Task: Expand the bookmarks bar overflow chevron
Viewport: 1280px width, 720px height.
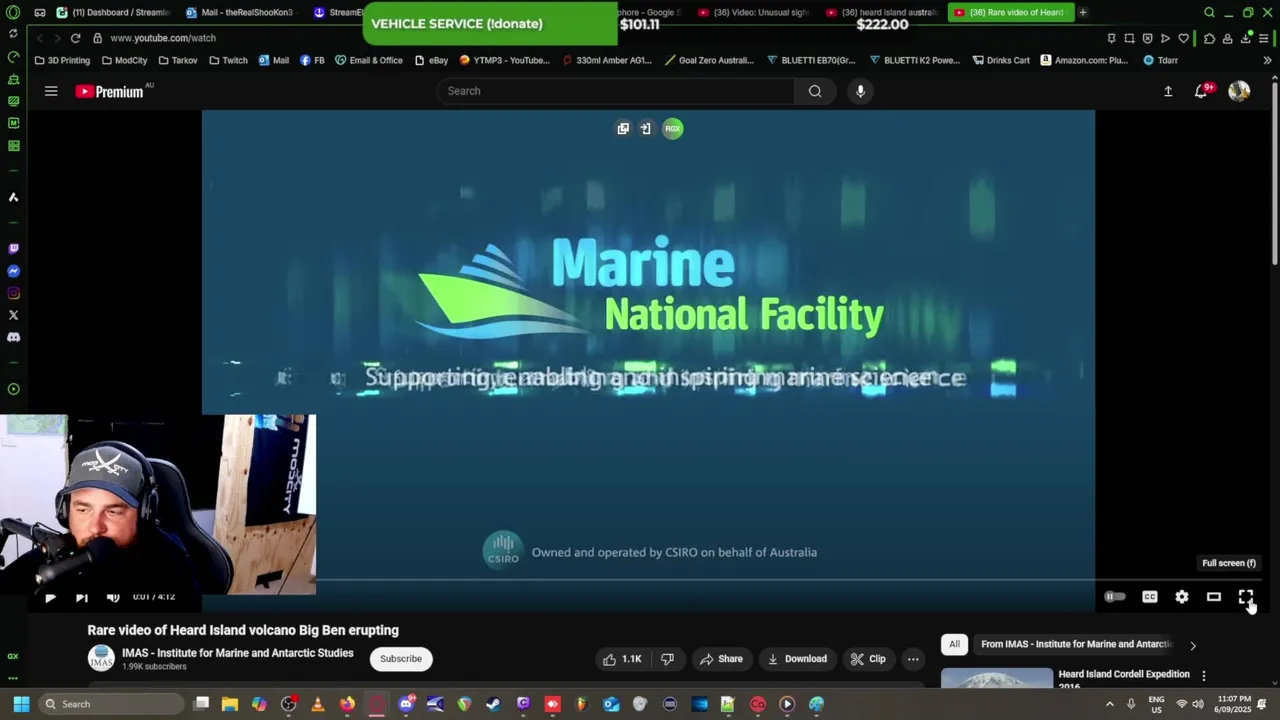Action: tap(1267, 60)
